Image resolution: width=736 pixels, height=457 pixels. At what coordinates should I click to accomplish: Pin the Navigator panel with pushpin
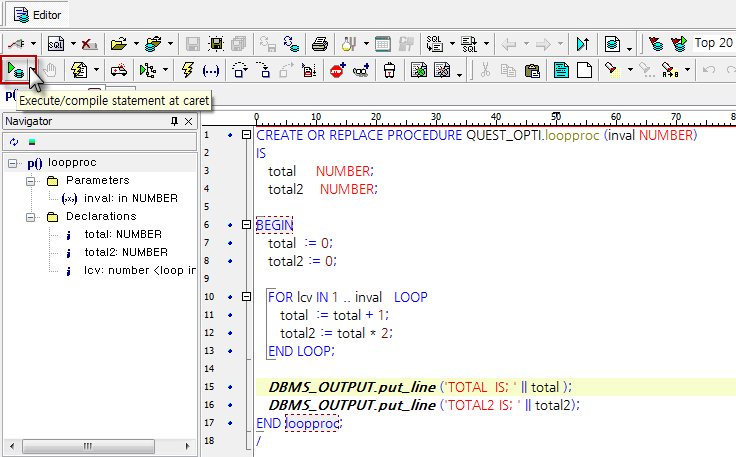coord(174,121)
